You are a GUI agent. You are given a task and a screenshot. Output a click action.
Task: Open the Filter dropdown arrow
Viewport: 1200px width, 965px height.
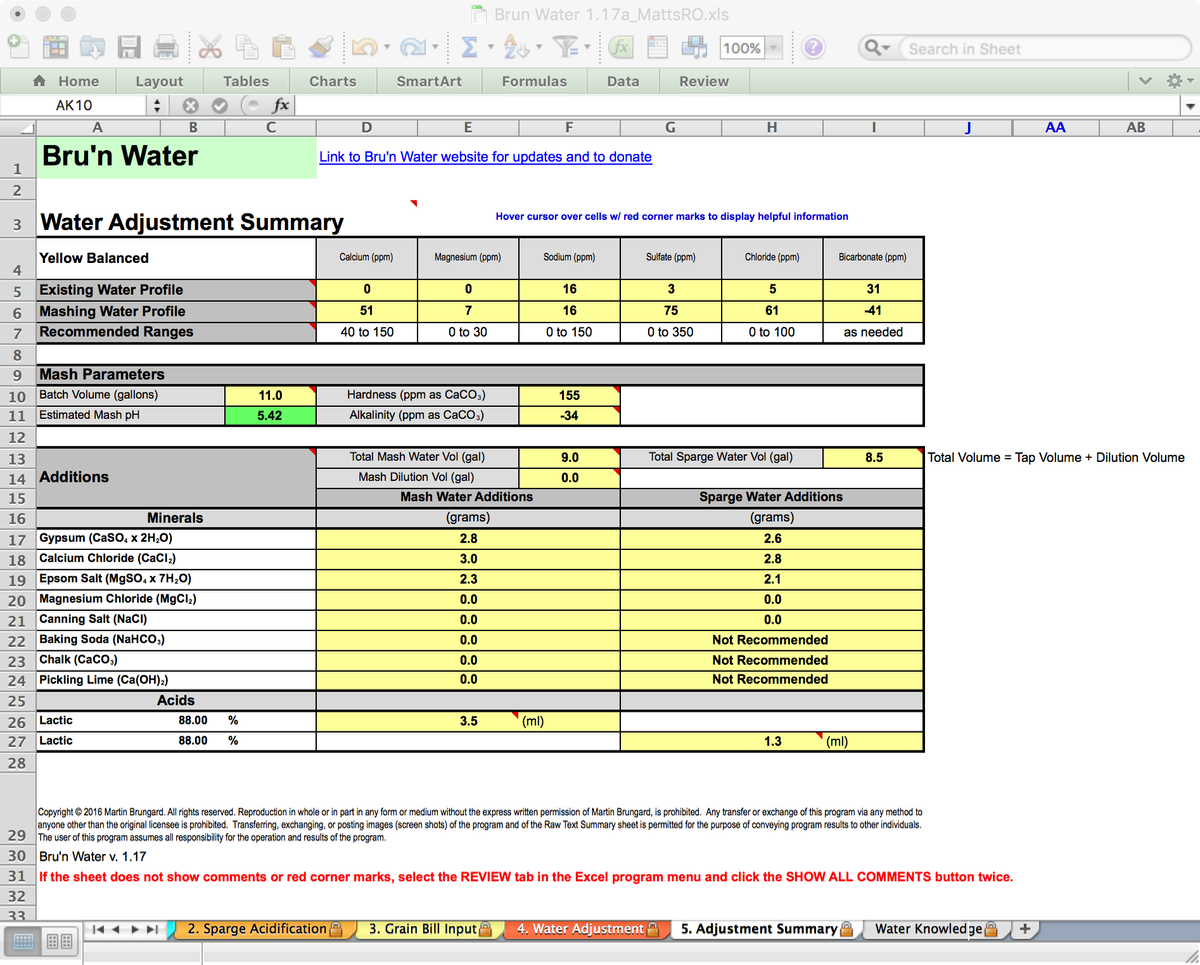point(587,46)
